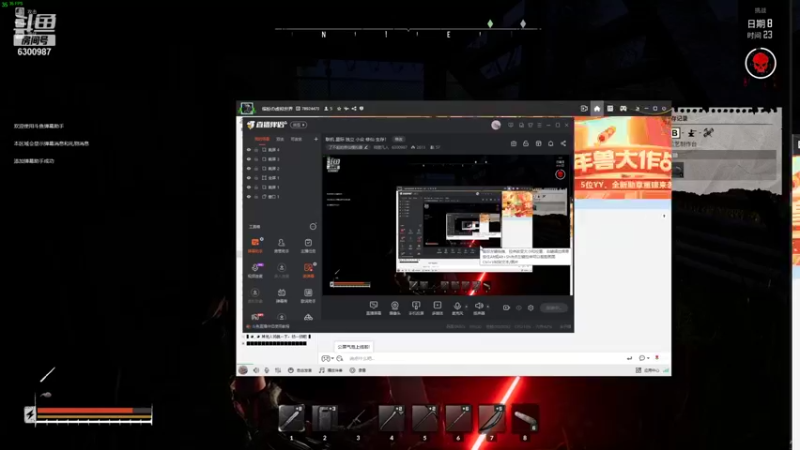Click the free-speech mode button in YY bar
800x450 pixels.
point(301,370)
